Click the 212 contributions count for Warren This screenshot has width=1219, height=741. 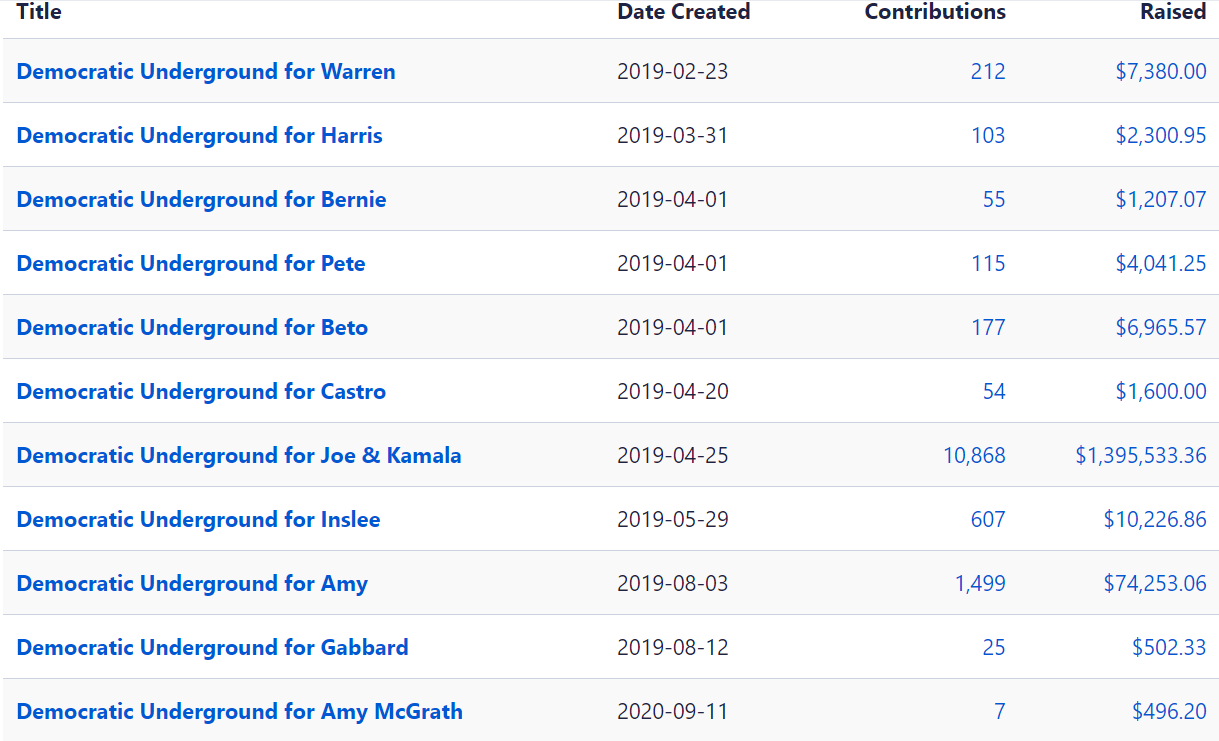click(x=987, y=72)
